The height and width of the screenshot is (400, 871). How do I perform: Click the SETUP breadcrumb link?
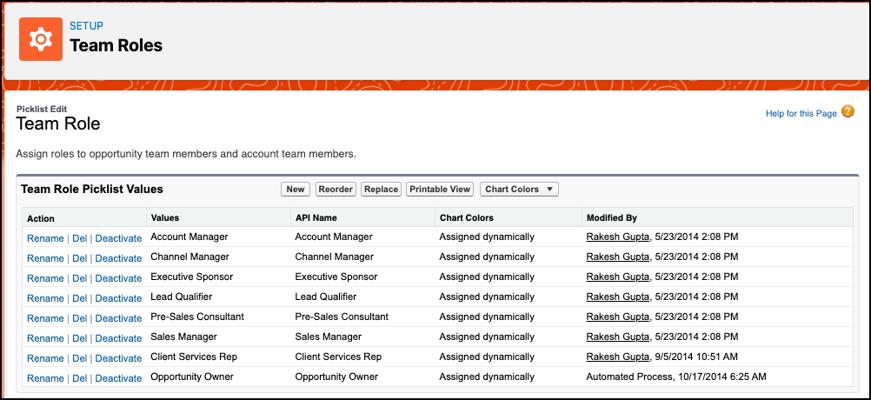click(x=86, y=26)
